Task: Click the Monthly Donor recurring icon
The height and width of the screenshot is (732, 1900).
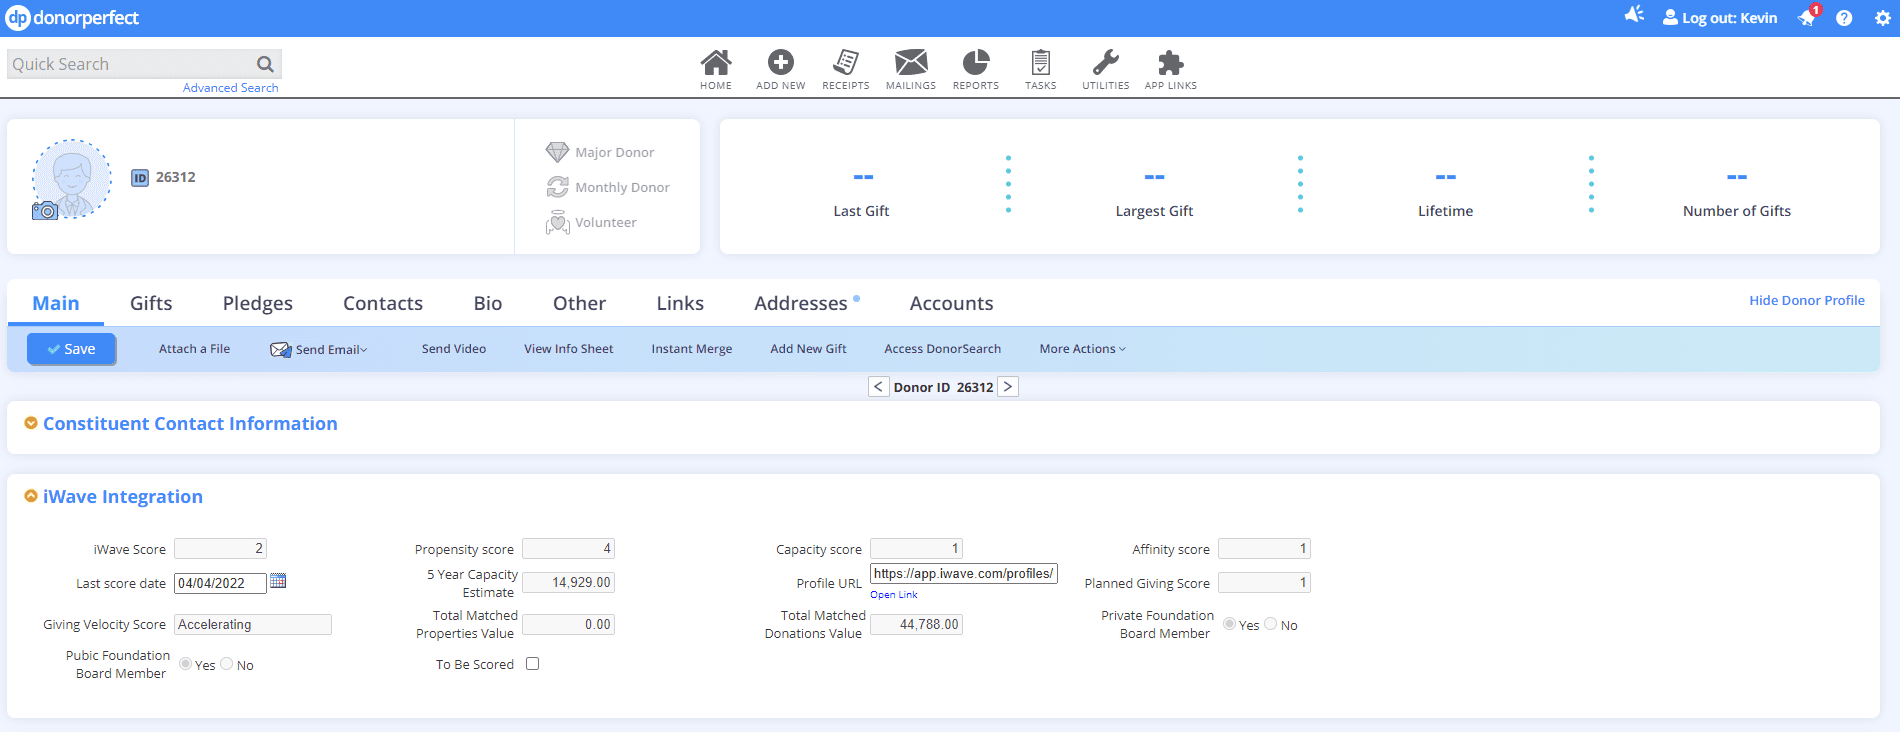Action: [557, 187]
